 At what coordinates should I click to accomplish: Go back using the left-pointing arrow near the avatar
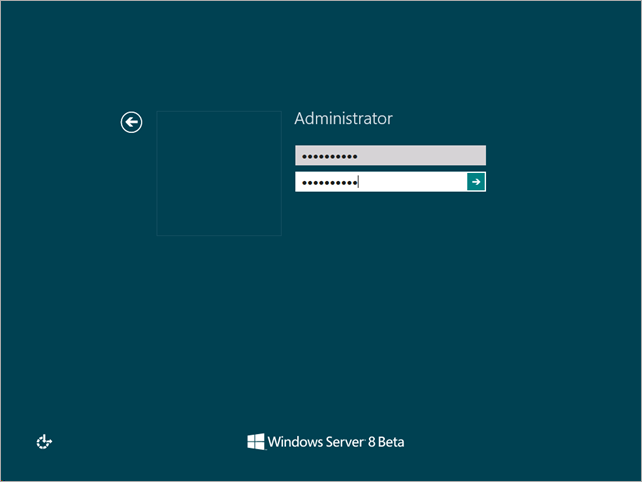(131, 122)
